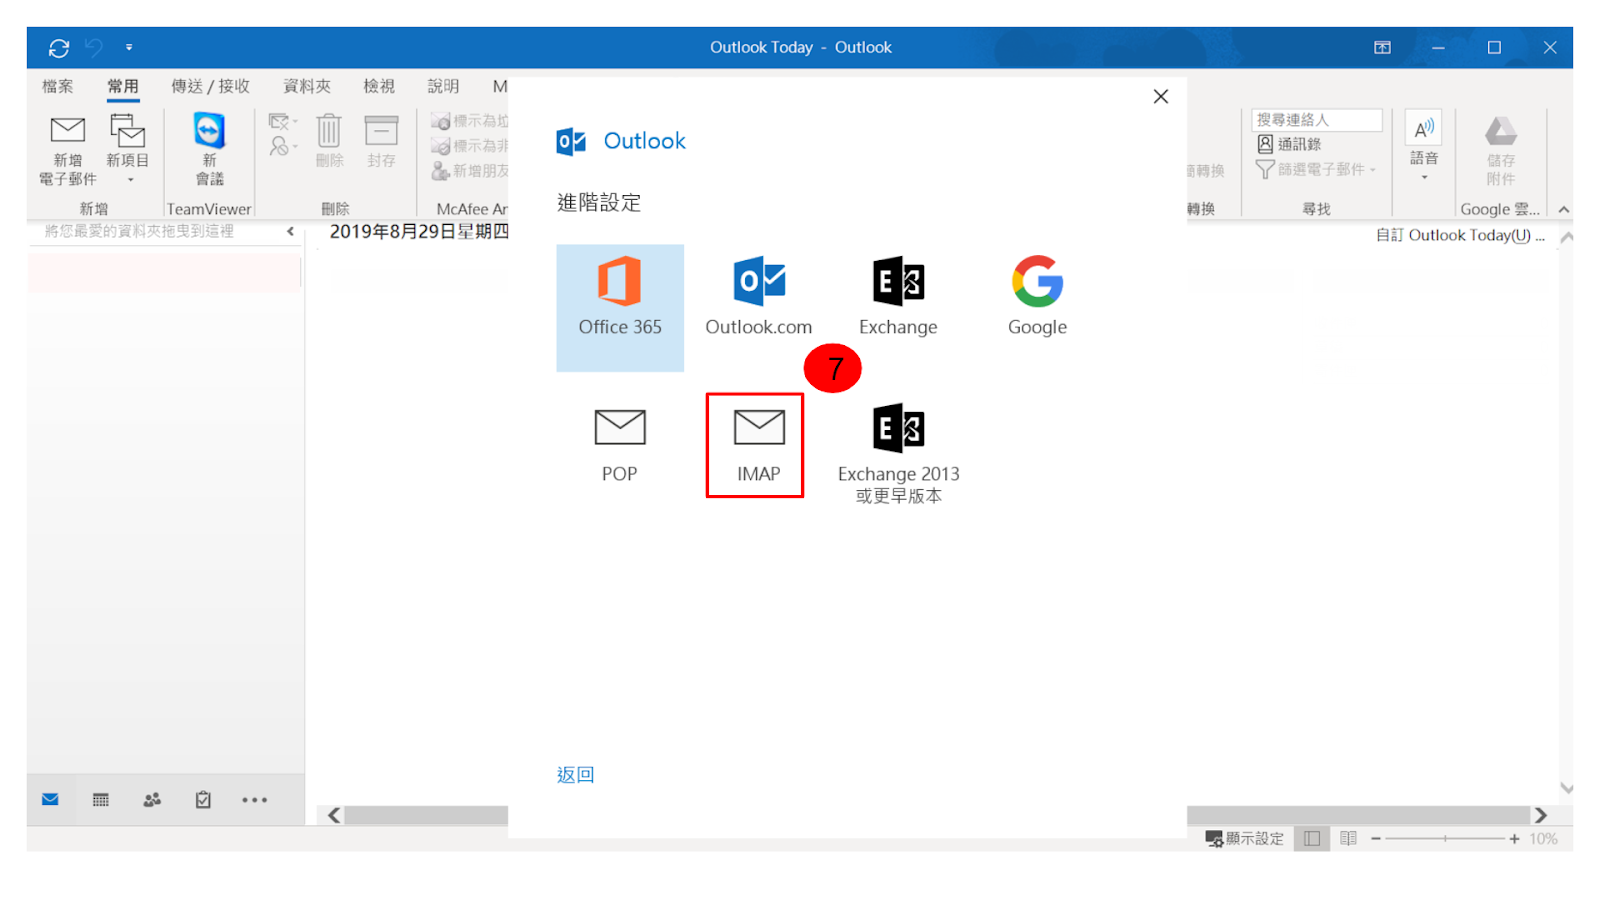Select the Office 365 account type

tap(620, 308)
